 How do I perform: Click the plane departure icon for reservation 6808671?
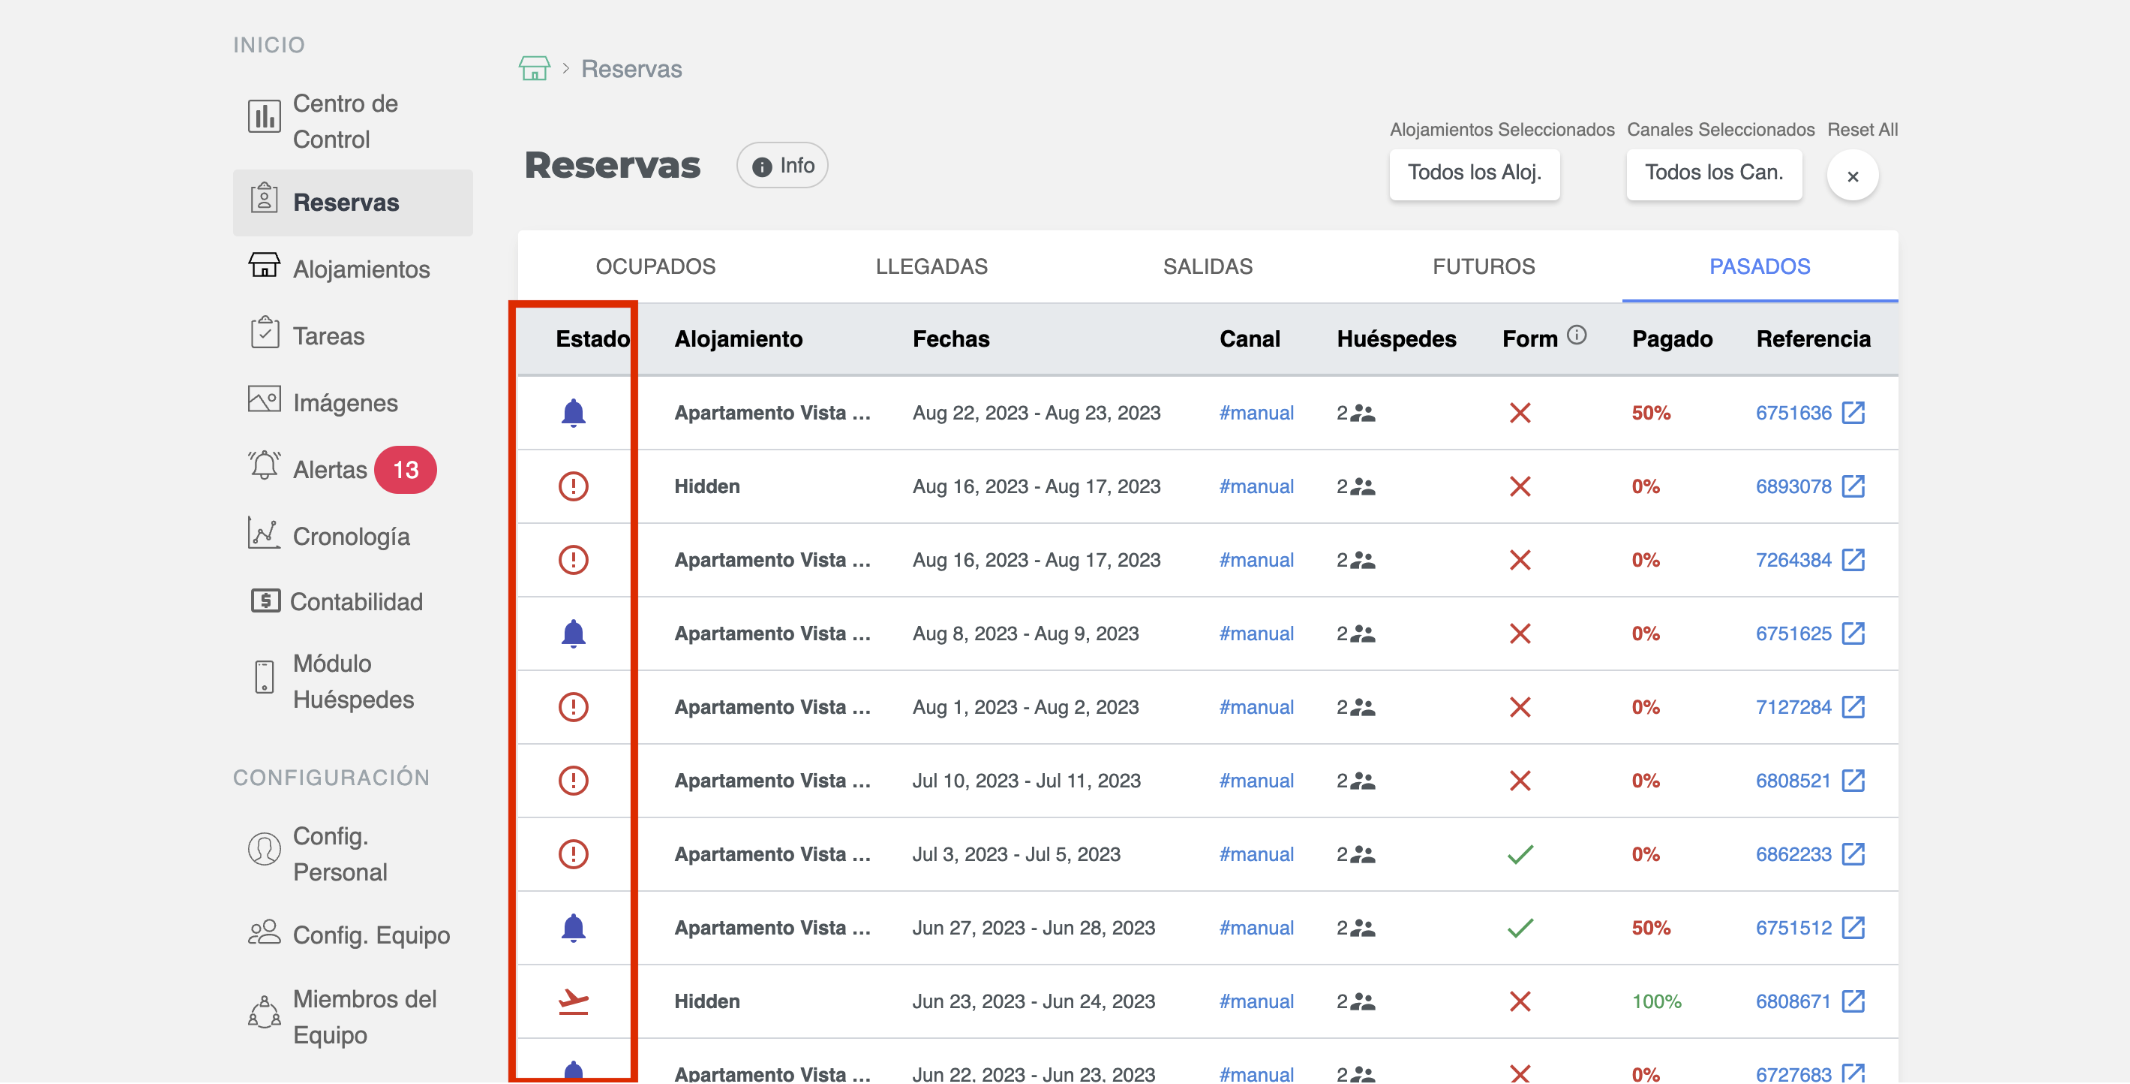tap(573, 1001)
